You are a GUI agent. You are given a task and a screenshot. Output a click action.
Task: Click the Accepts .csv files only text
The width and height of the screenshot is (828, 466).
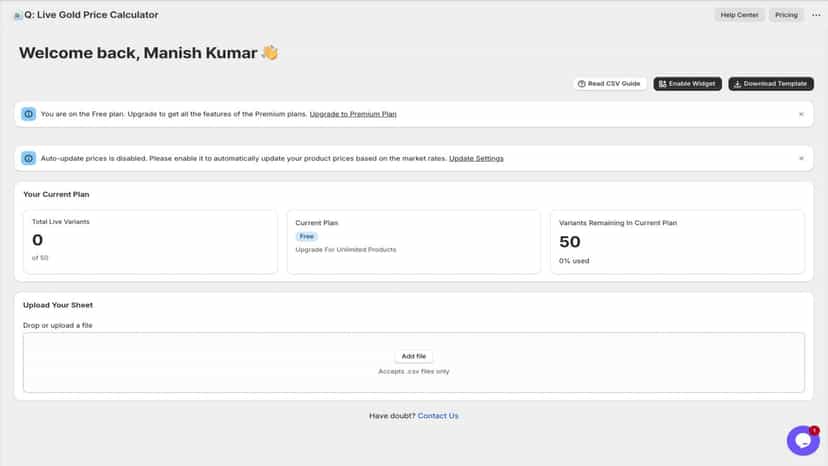(413, 371)
